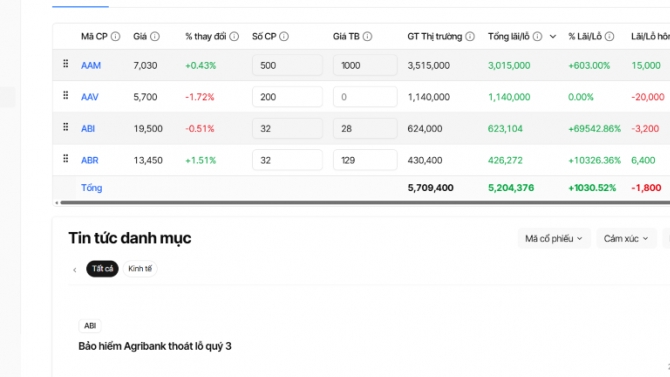The height and width of the screenshot is (377, 670).
Task: Click Số CP field with 200 for AAV
Action: (288, 97)
